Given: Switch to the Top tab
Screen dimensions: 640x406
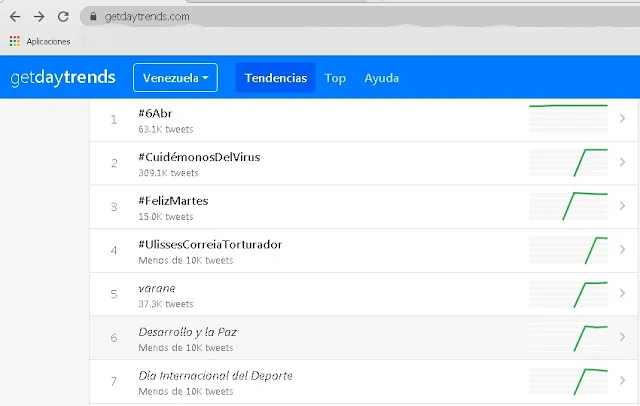Looking at the screenshot, I should 335,78.
